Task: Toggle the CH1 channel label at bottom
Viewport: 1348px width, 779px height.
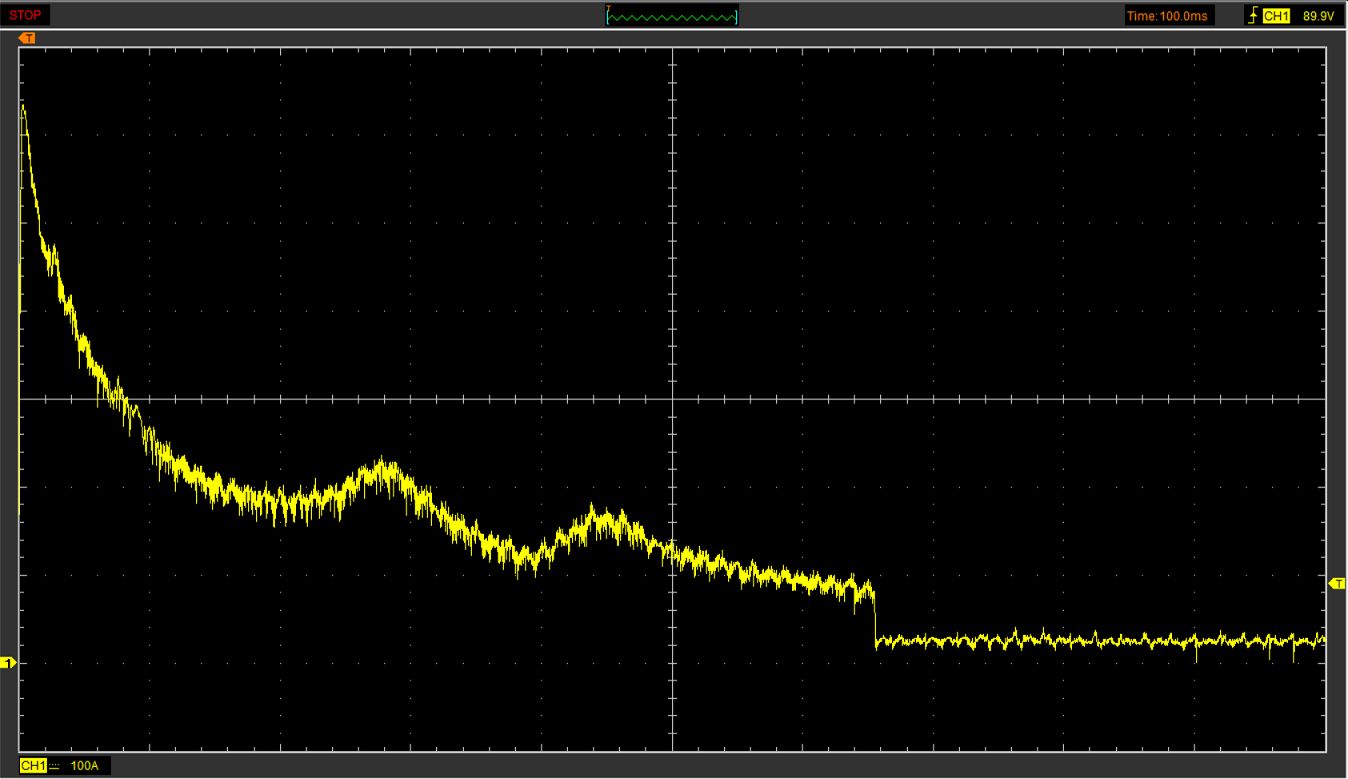Action: (33, 766)
